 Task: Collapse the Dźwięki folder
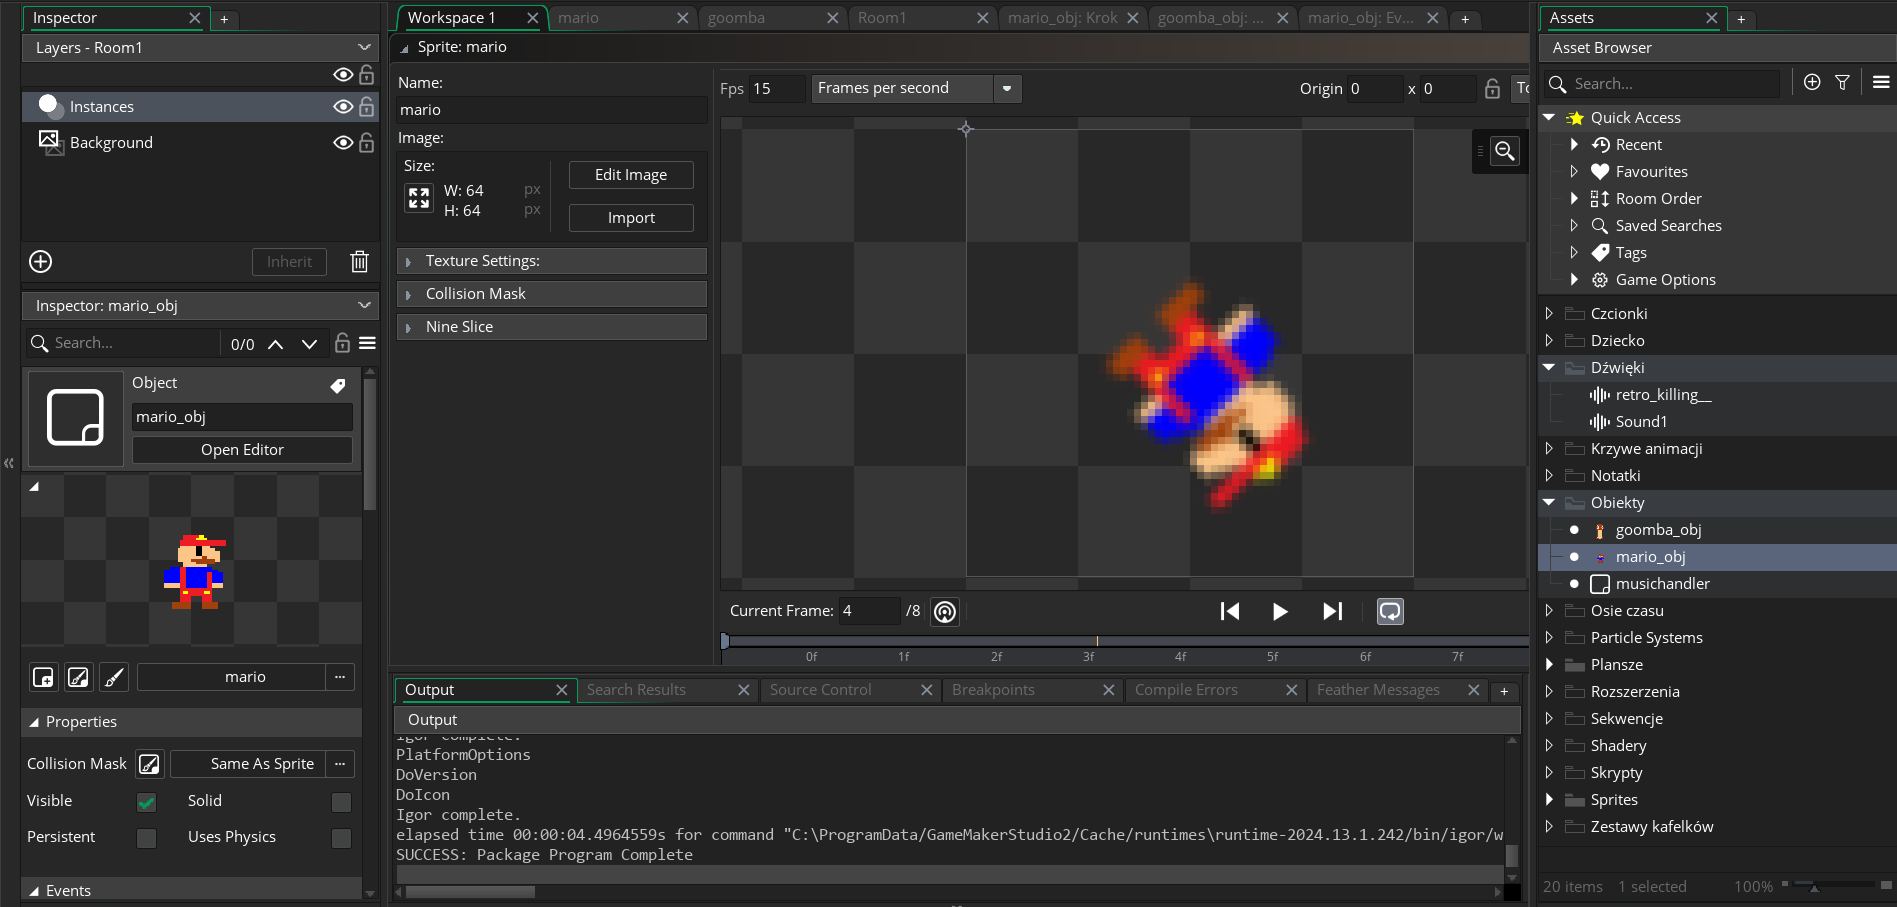tap(1549, 368)
